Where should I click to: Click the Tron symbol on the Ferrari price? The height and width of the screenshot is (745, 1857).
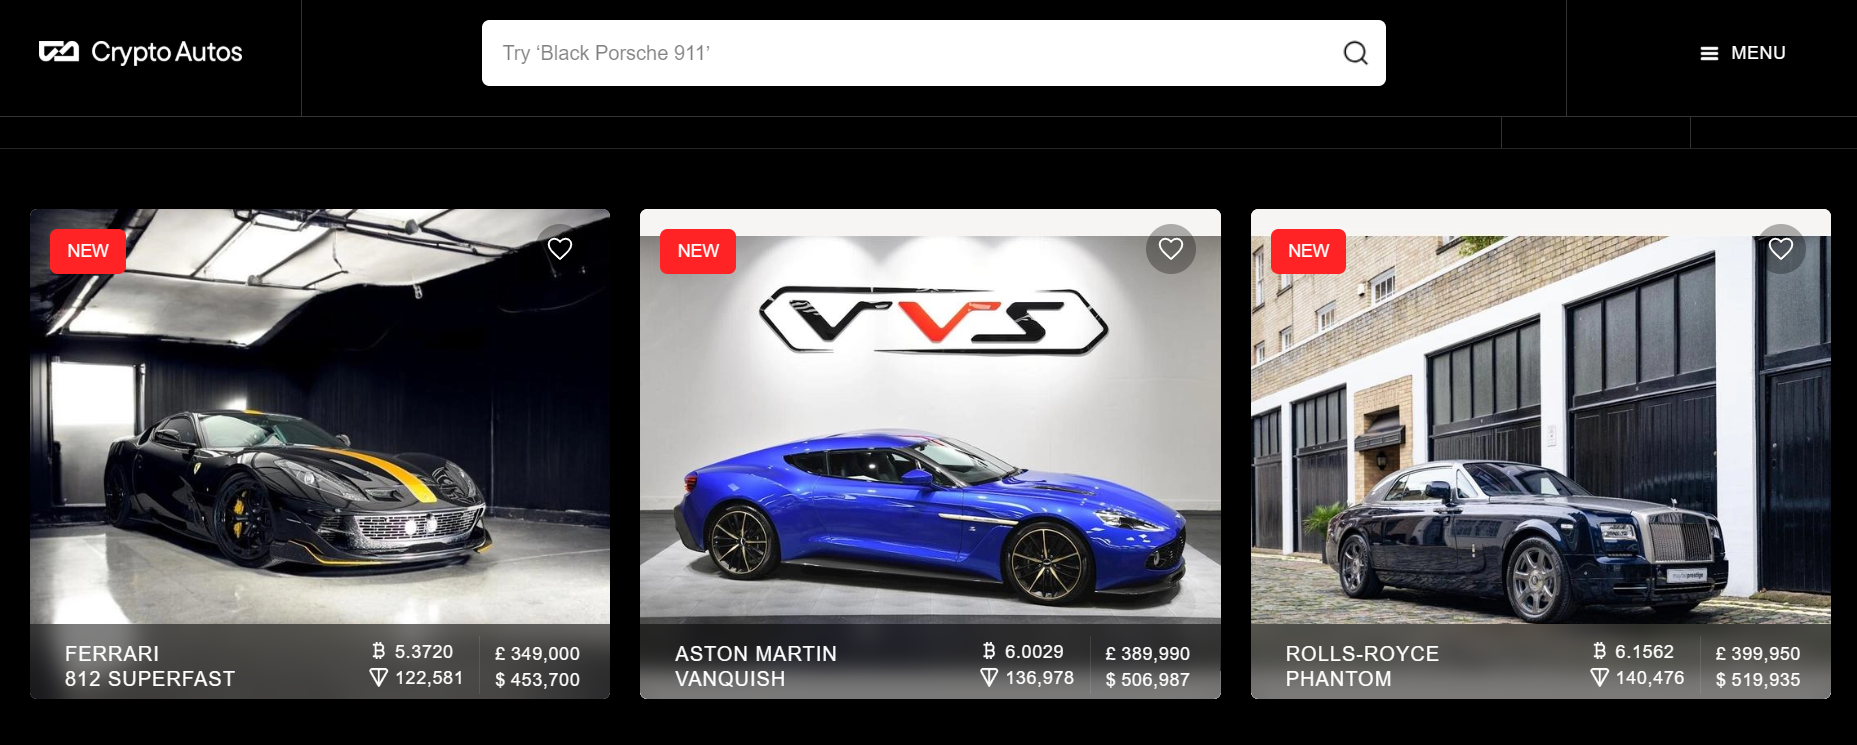[x=378, y=678]
